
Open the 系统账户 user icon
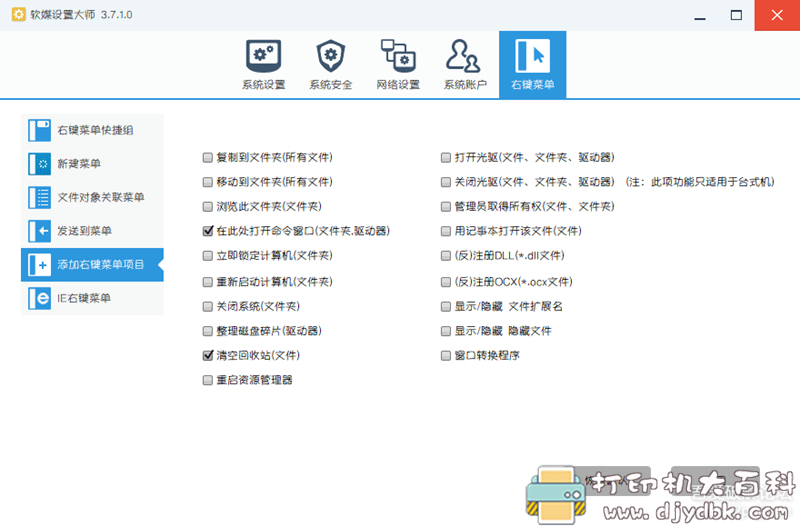coord(463,56)
